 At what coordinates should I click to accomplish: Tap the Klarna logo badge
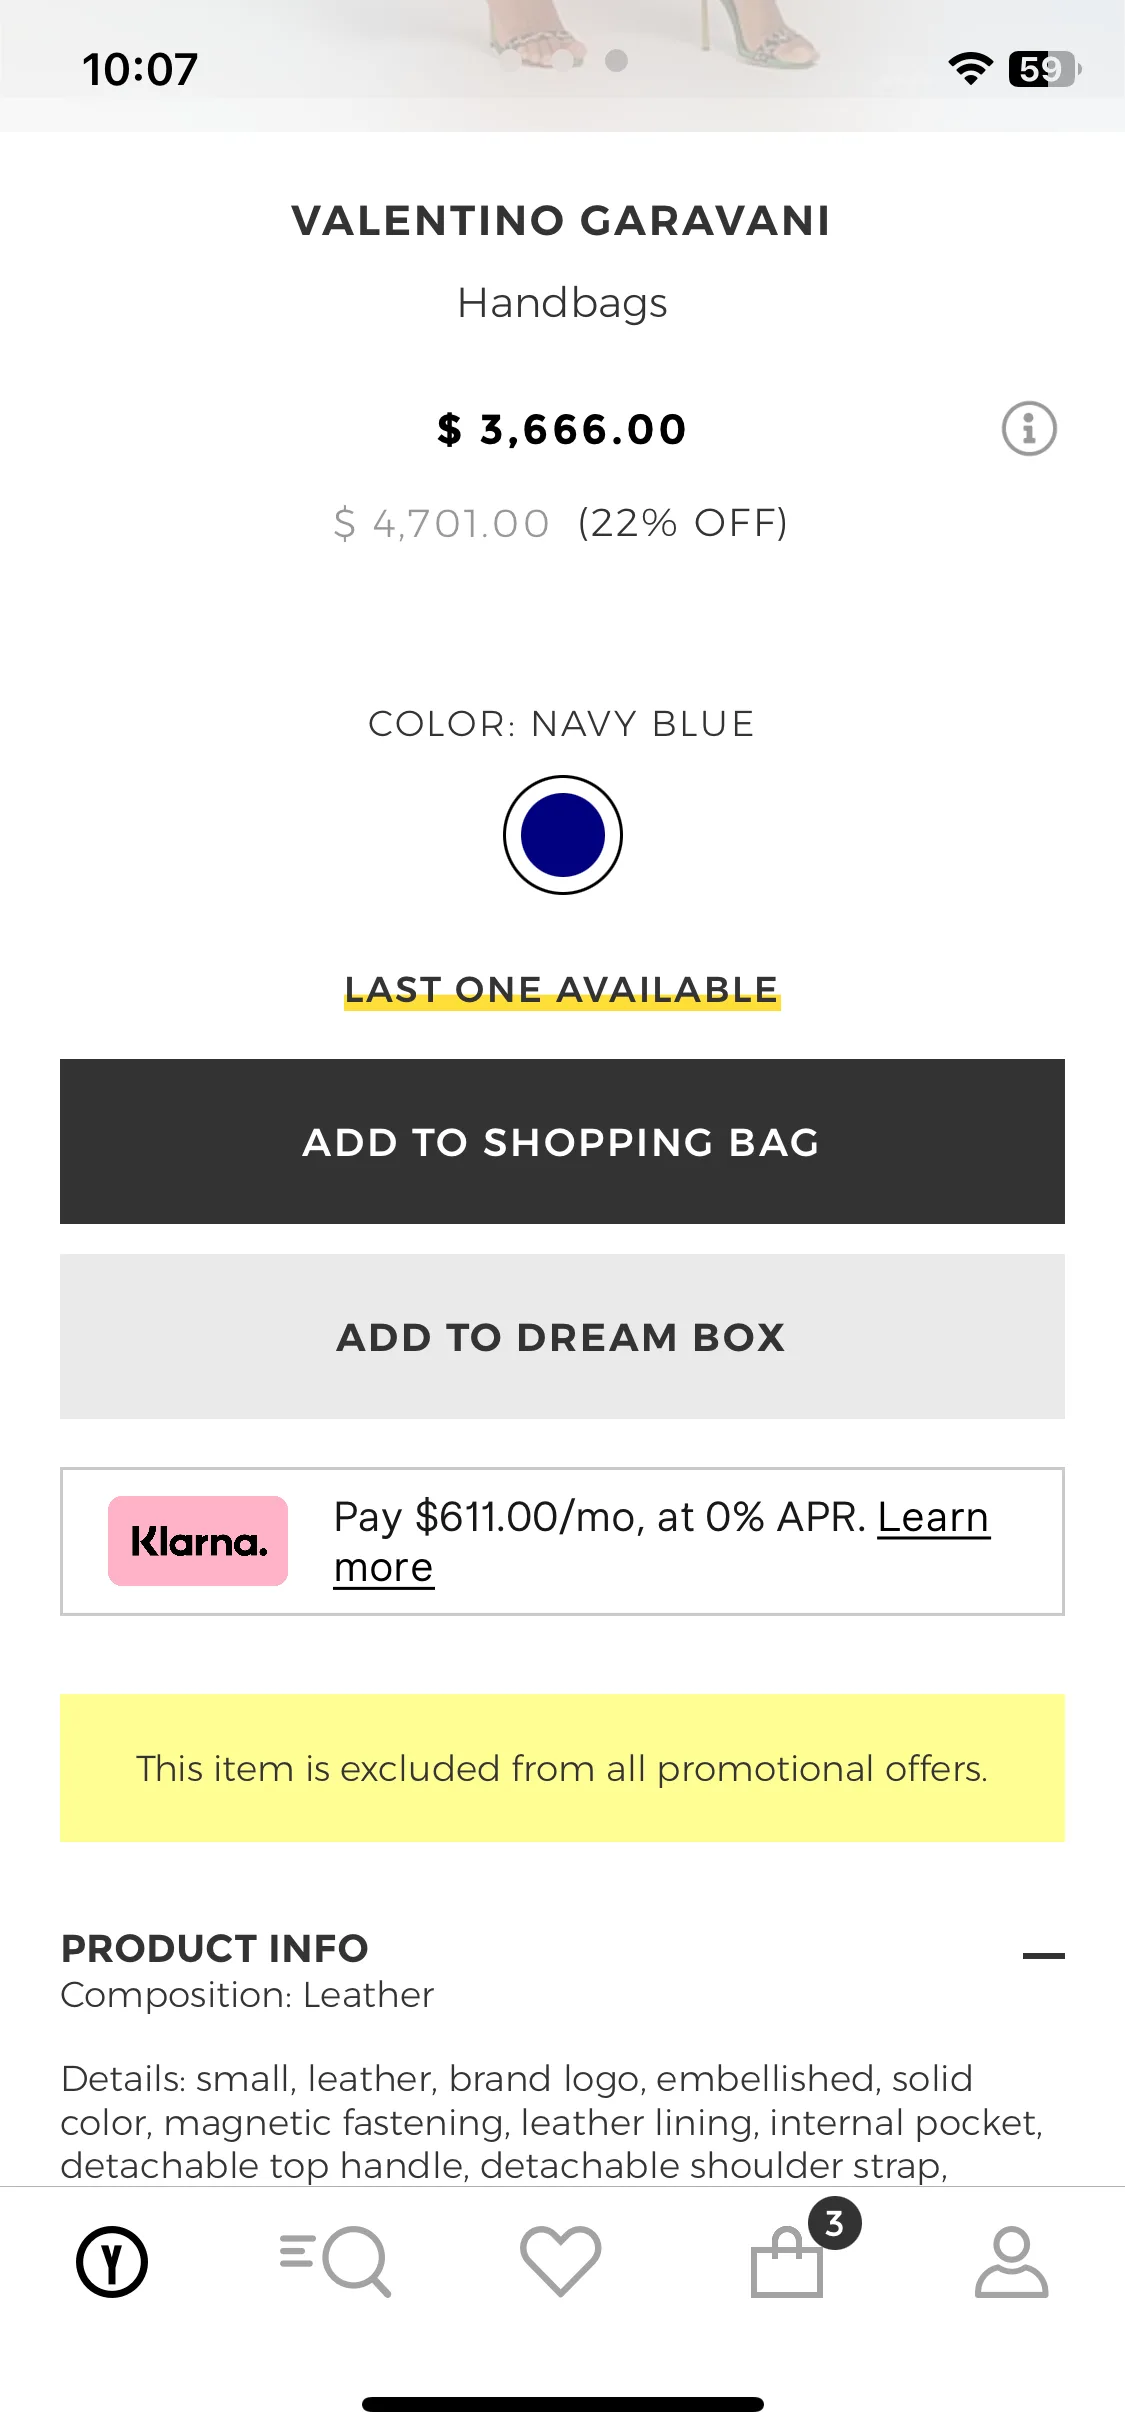tap(198, 1541)
